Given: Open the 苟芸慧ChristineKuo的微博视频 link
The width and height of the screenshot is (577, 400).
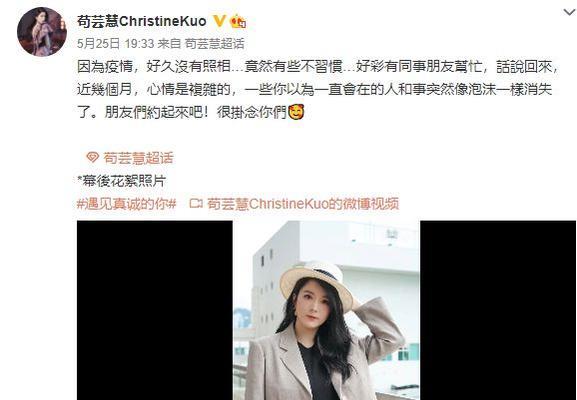Looking at the screenshot, I should [303, 203].
